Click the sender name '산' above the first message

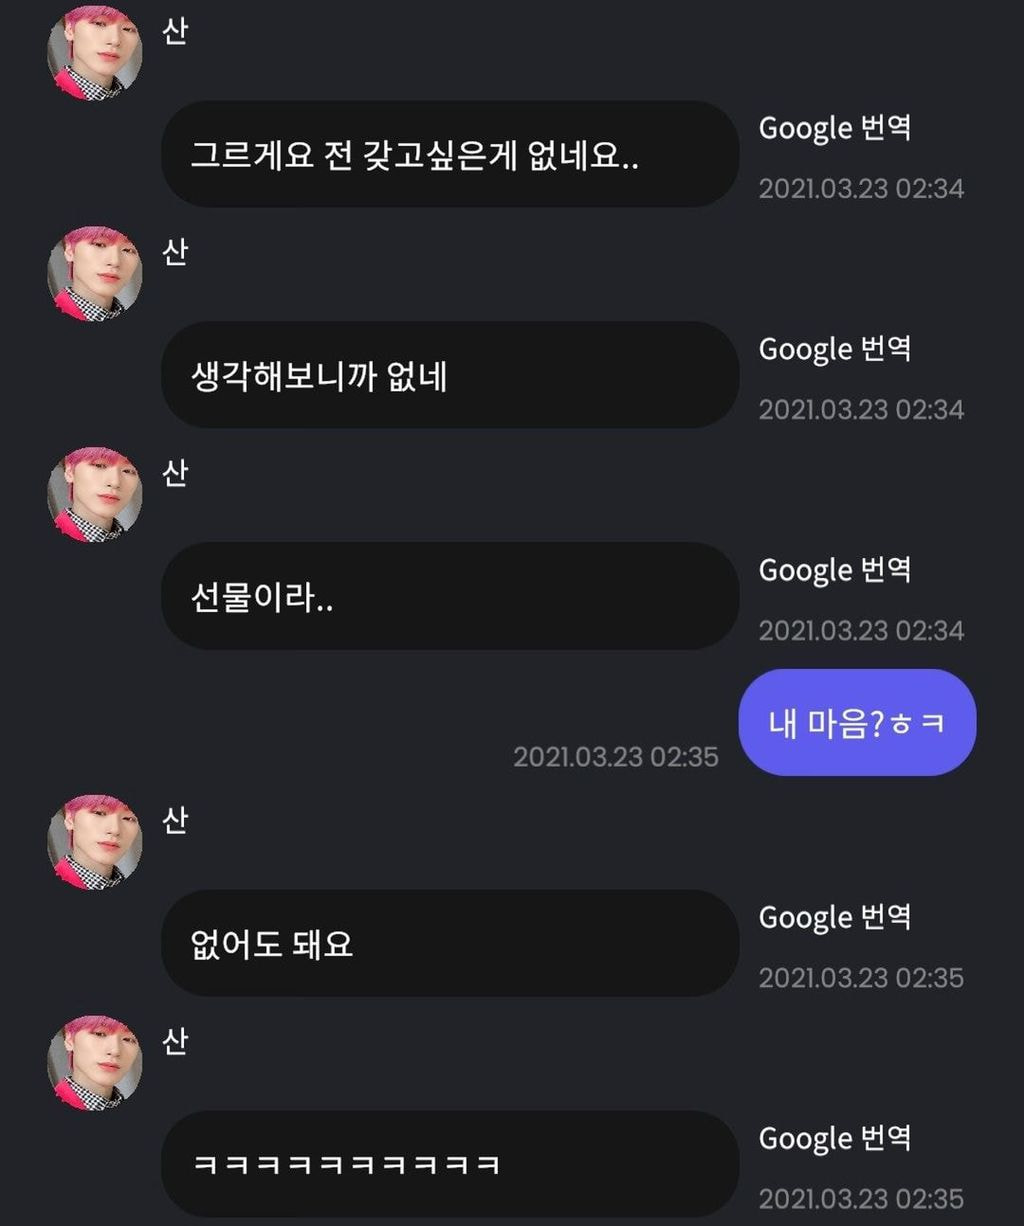(x=175, y=32)
